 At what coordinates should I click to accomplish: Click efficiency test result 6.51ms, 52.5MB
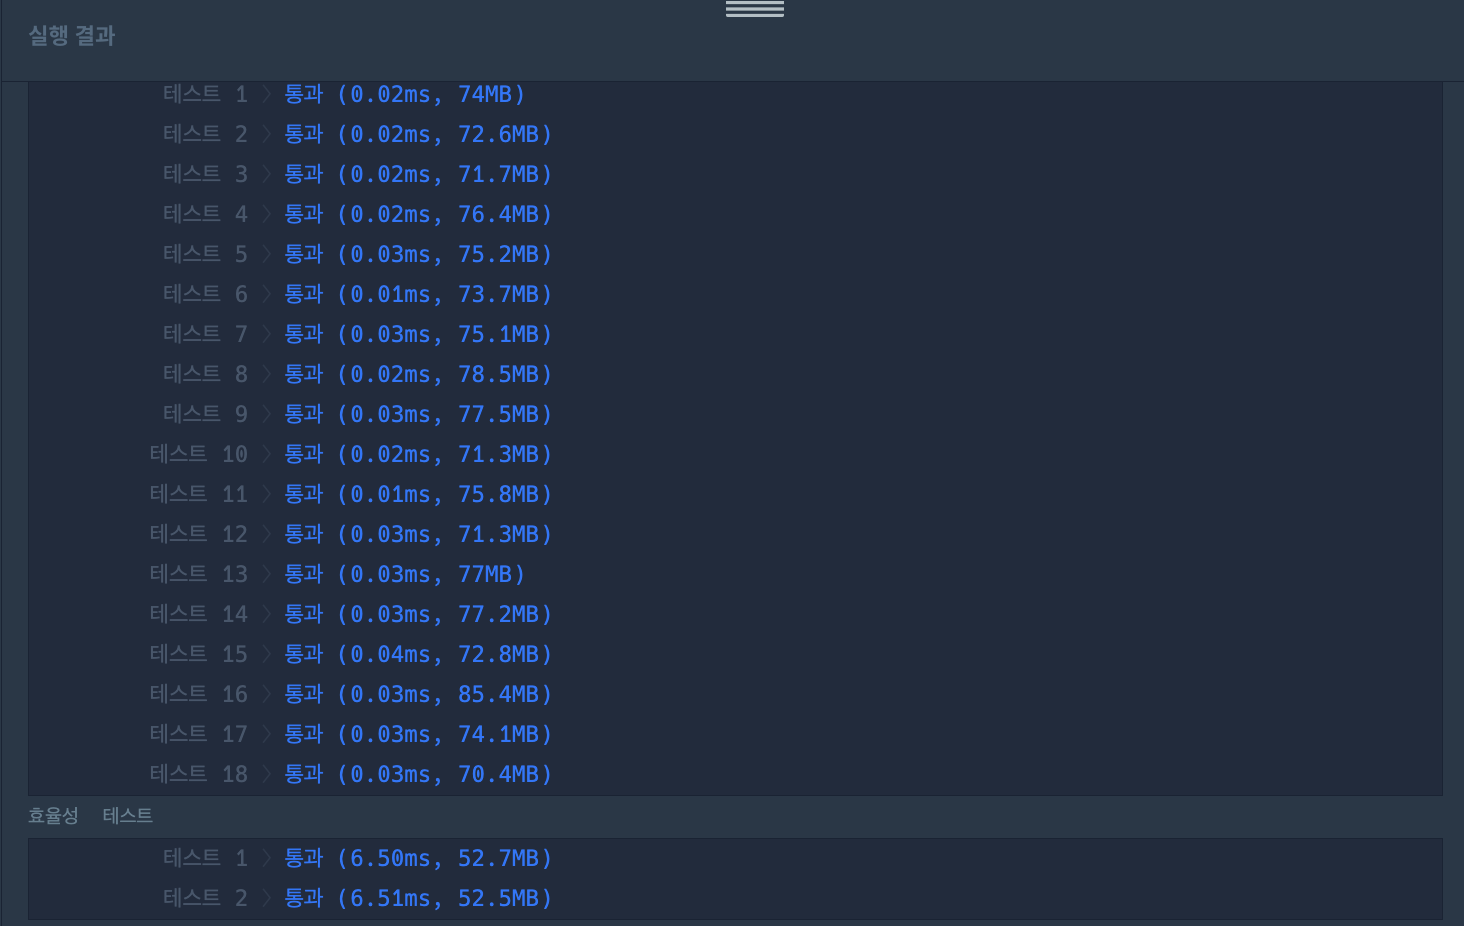tap(418, 898)
